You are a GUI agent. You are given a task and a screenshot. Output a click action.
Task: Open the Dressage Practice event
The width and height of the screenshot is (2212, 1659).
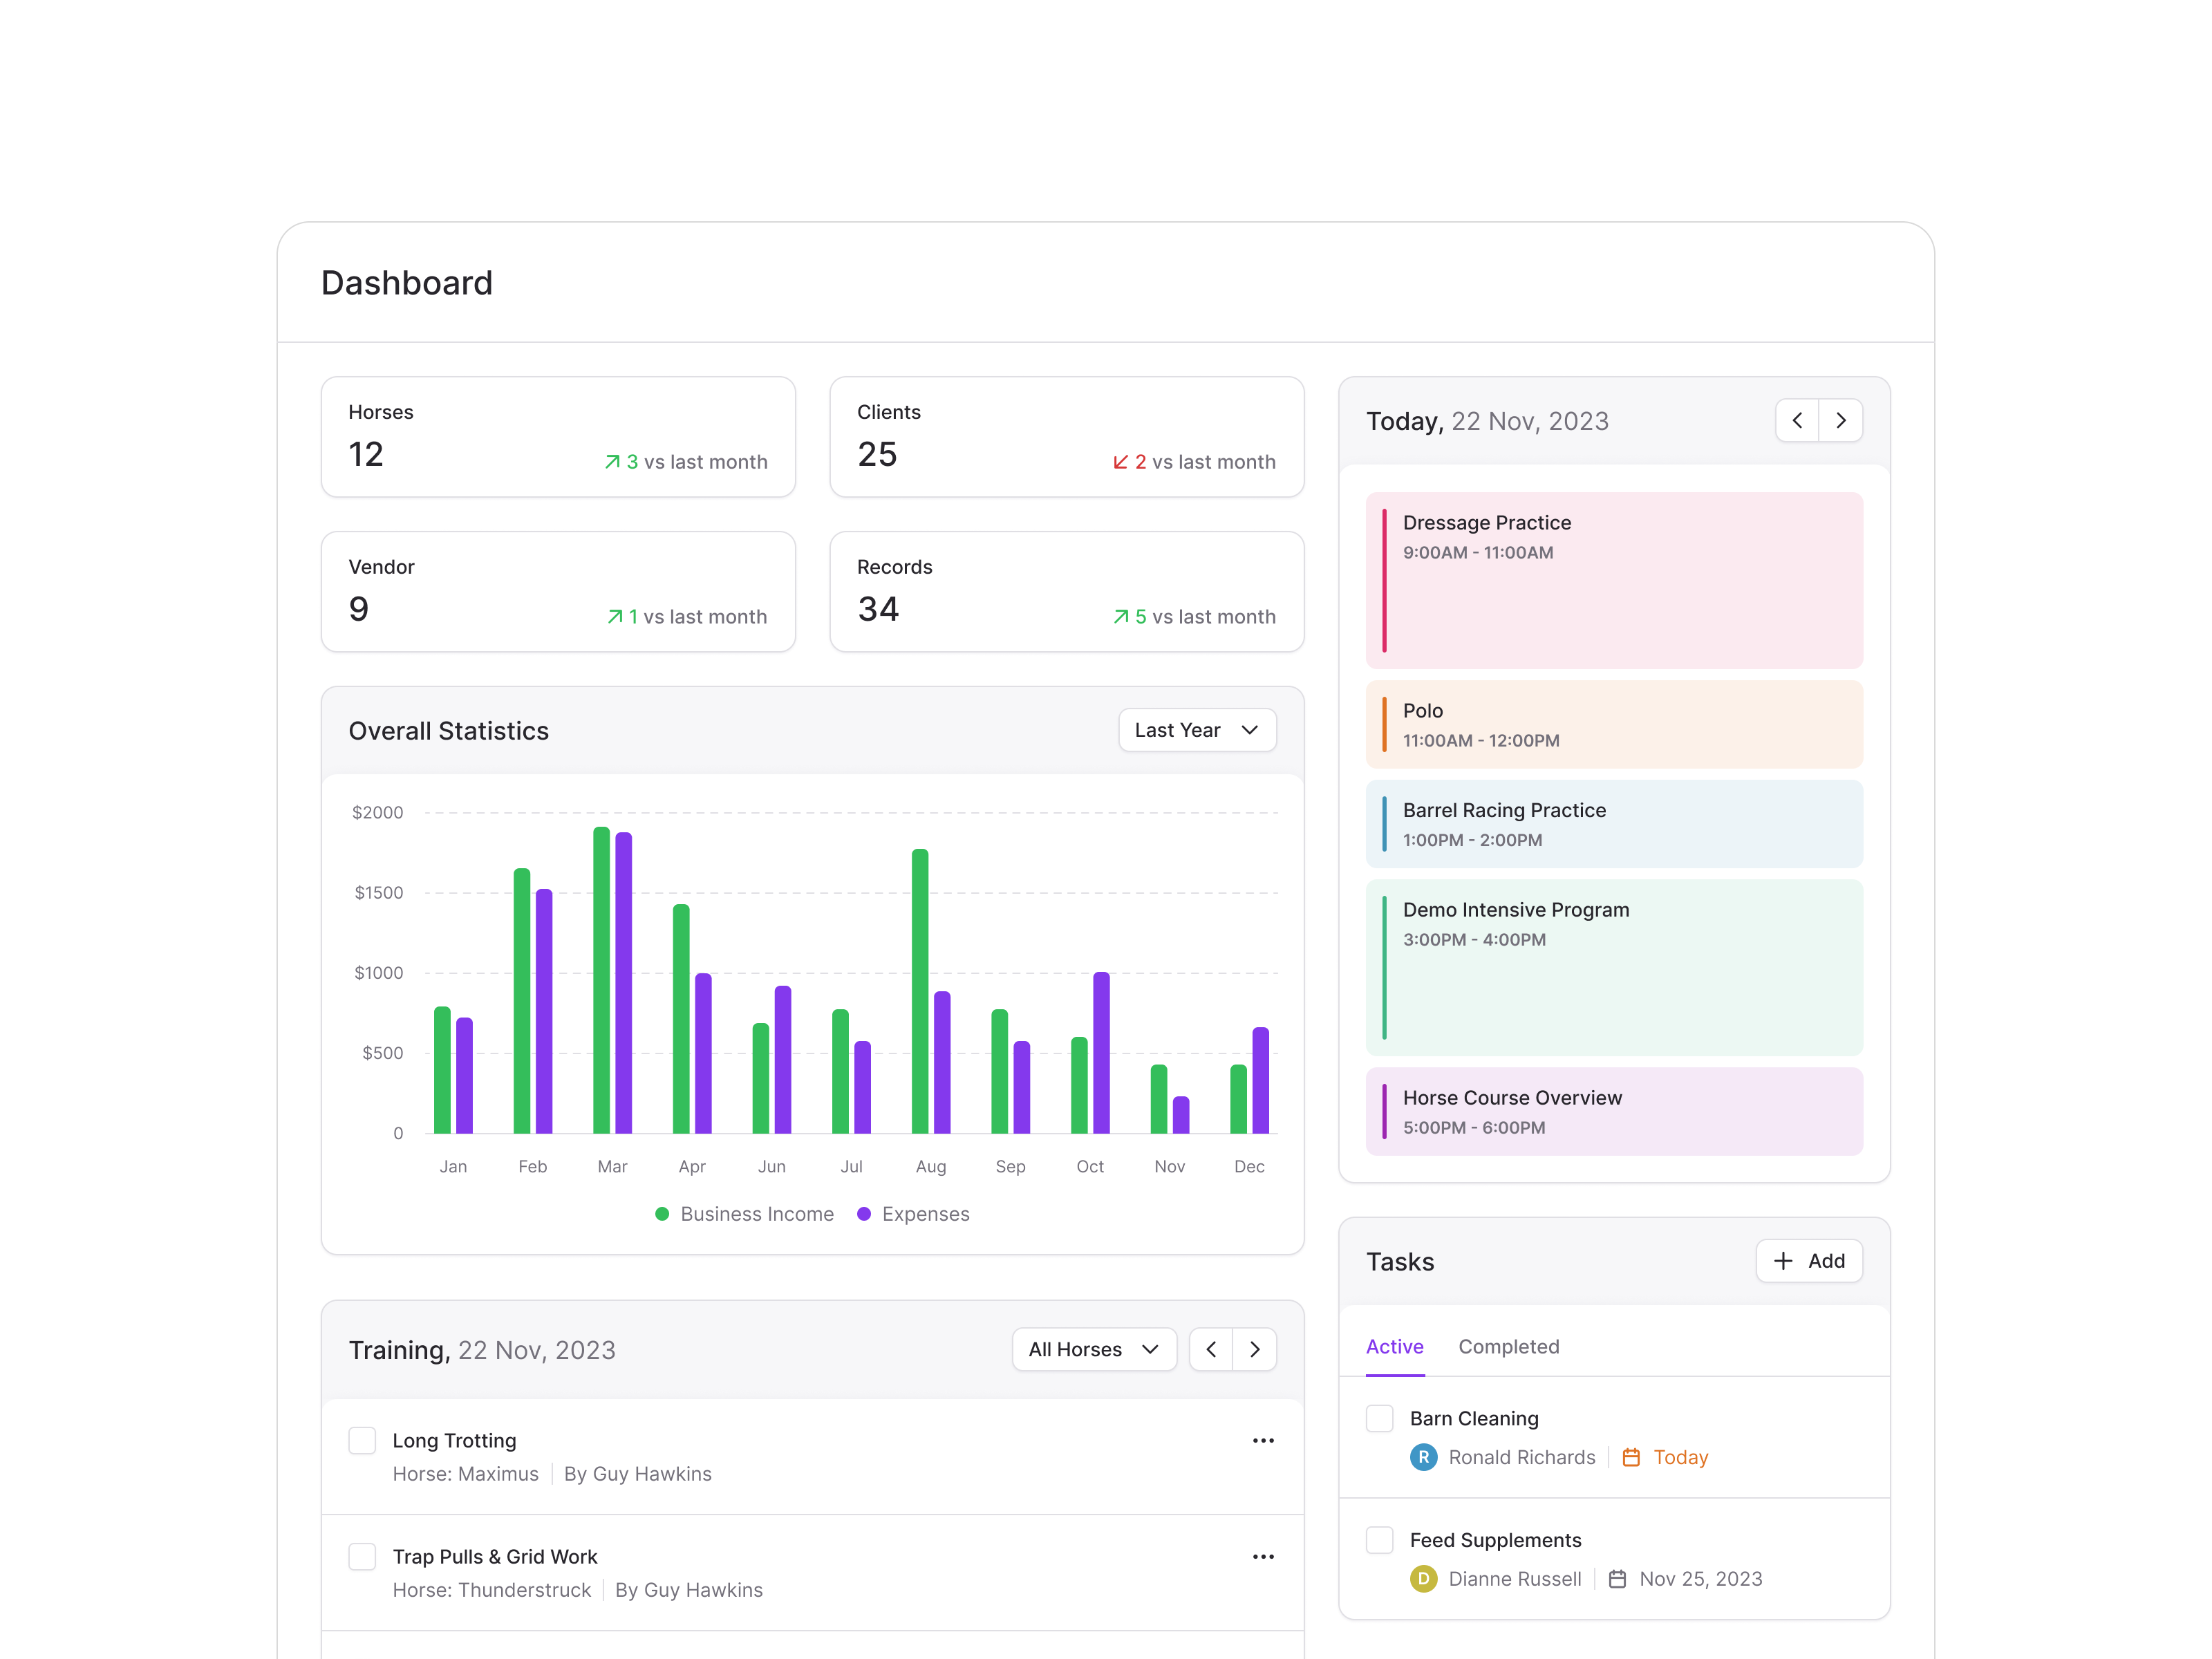[1613, 580]
